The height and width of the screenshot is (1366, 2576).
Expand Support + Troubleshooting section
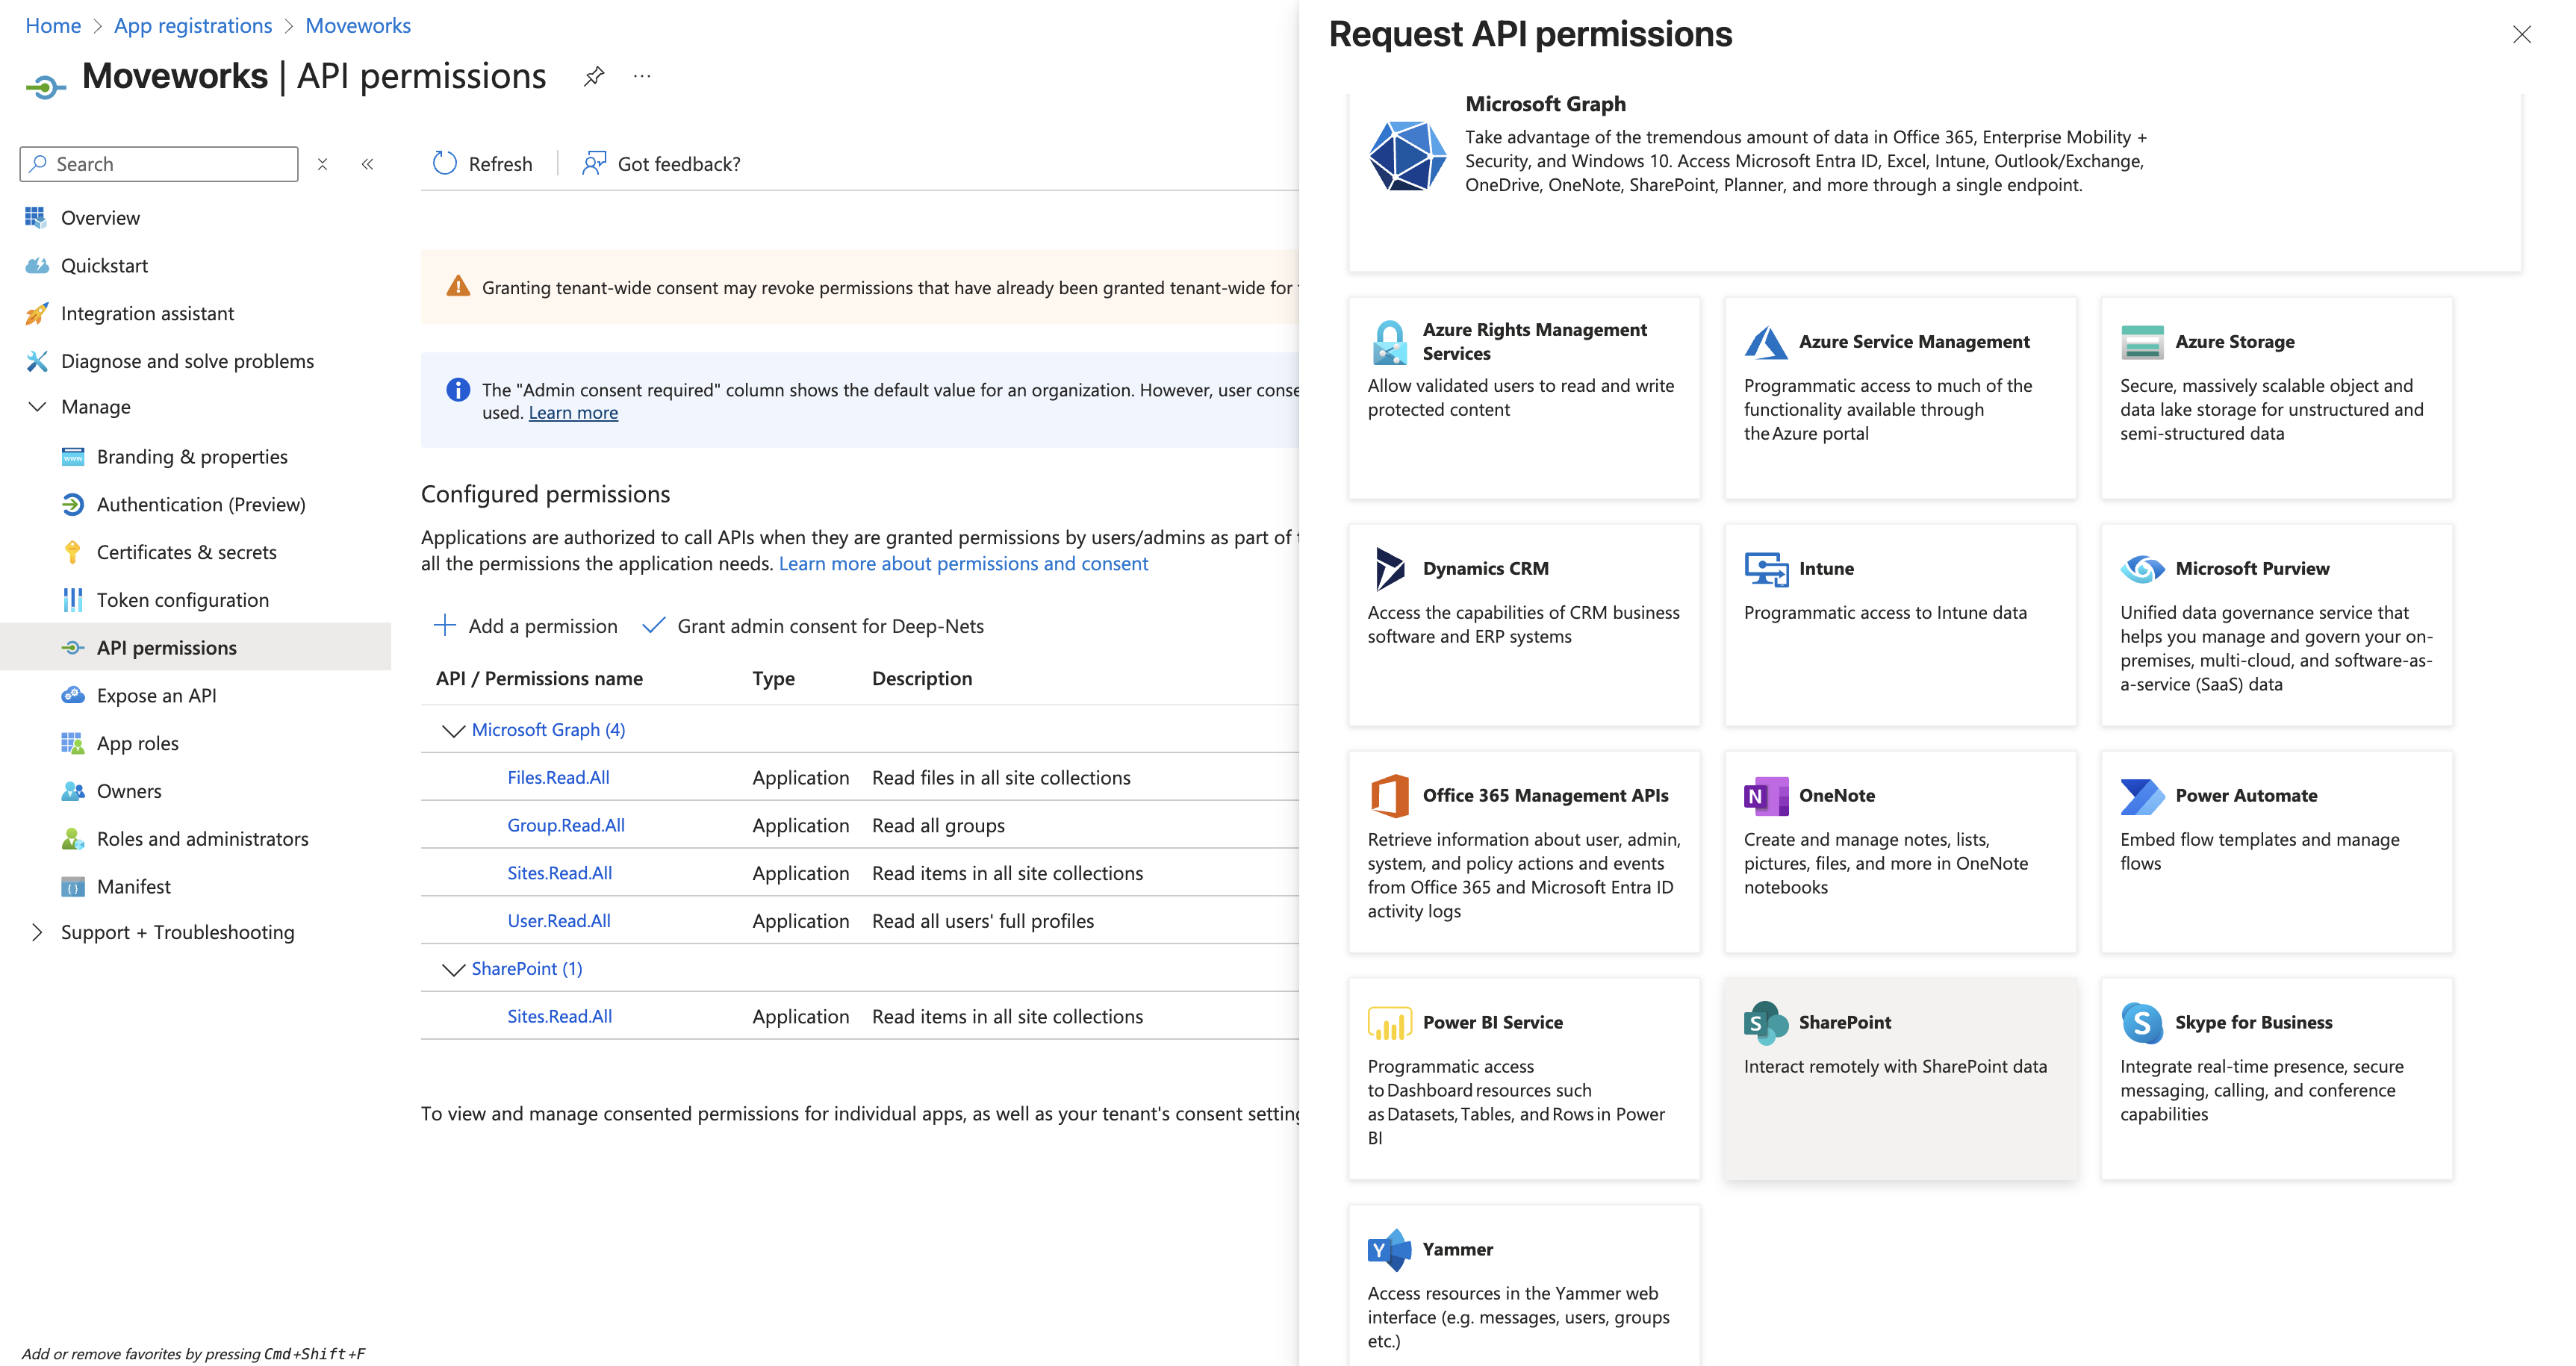(37, 932)
